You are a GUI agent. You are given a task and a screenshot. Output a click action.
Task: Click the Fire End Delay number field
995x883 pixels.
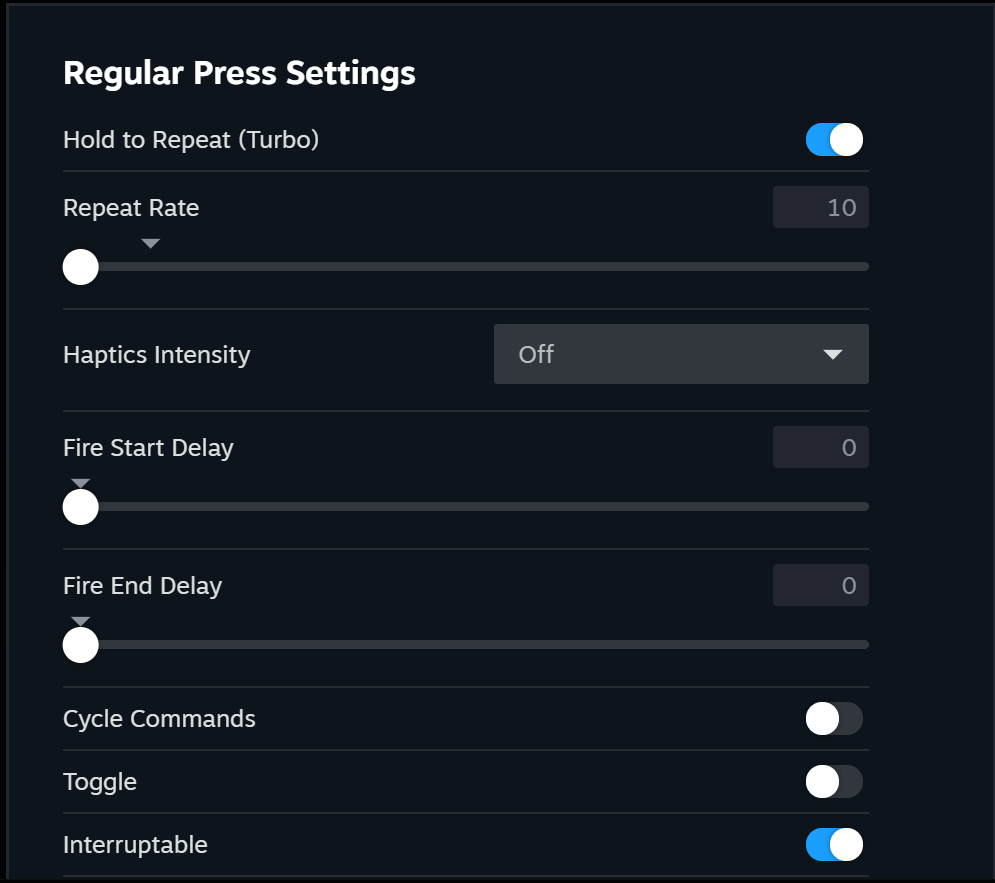(x=820, y=585)
